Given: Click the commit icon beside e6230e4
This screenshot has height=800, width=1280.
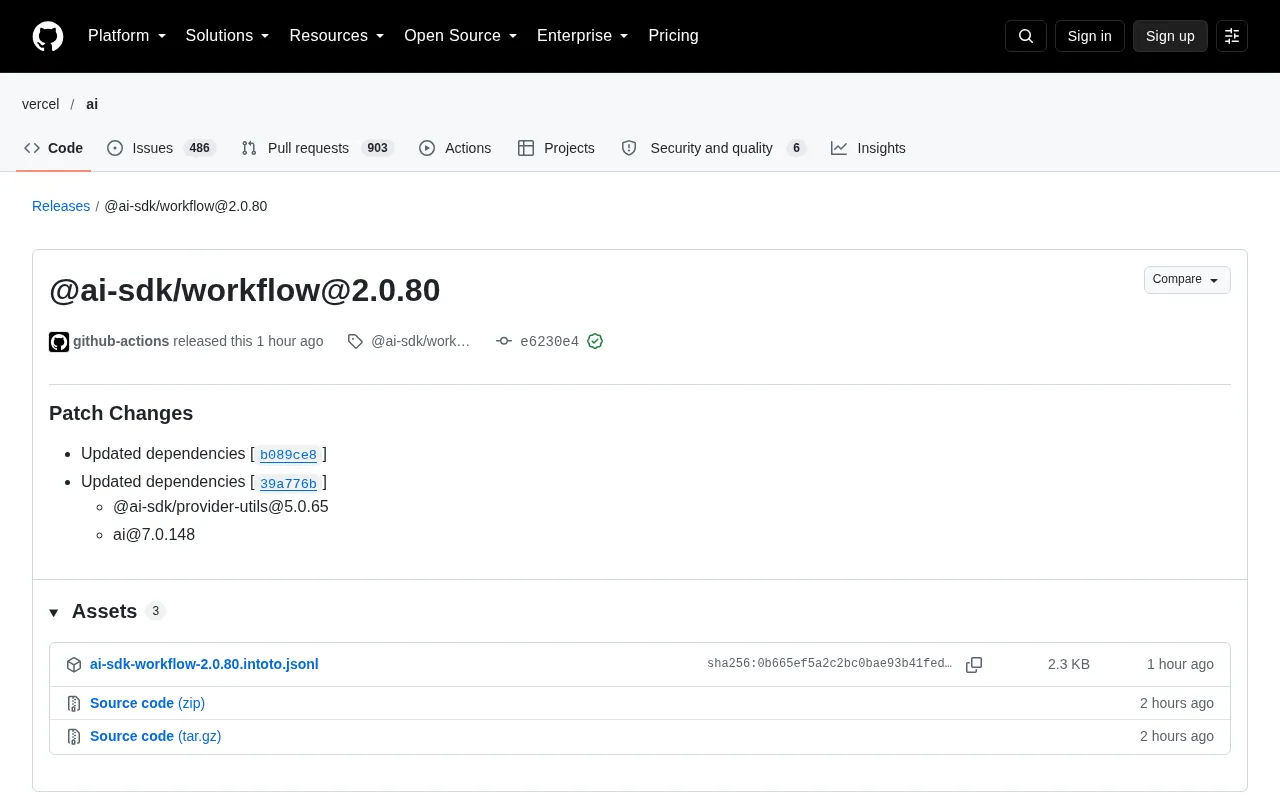Looking at the screenshot, I should (504, 341).
